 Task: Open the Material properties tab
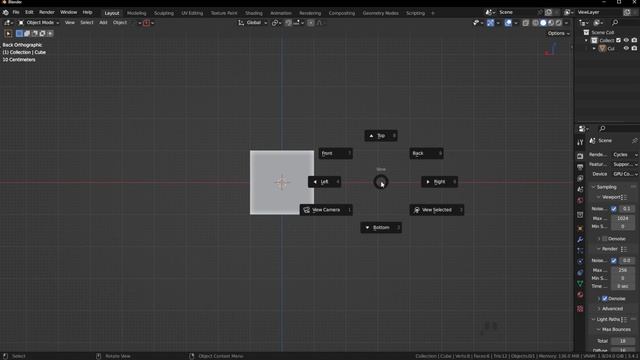pos(580,295)
